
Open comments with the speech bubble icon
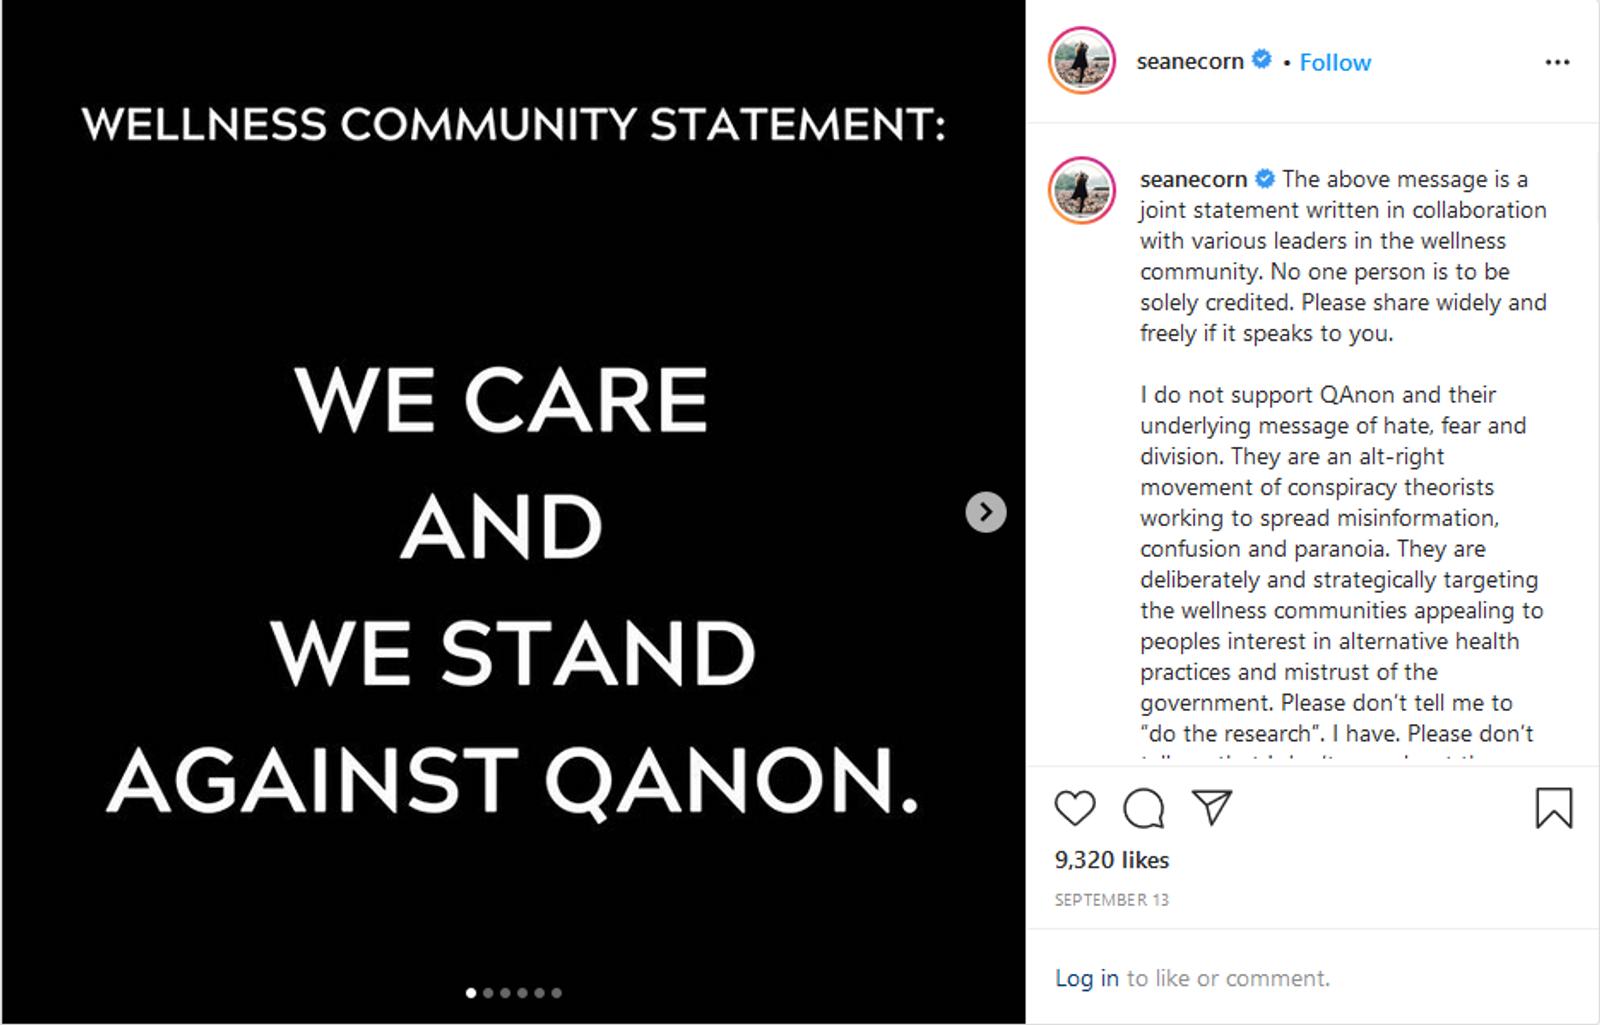click(x=1143, y=808)
